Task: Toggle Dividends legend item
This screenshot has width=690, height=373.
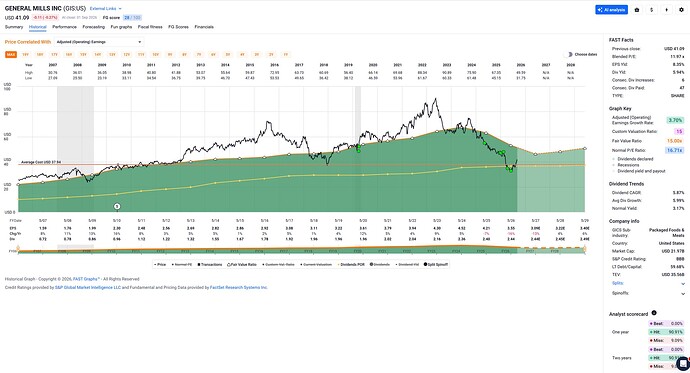Action: [380, 265]
